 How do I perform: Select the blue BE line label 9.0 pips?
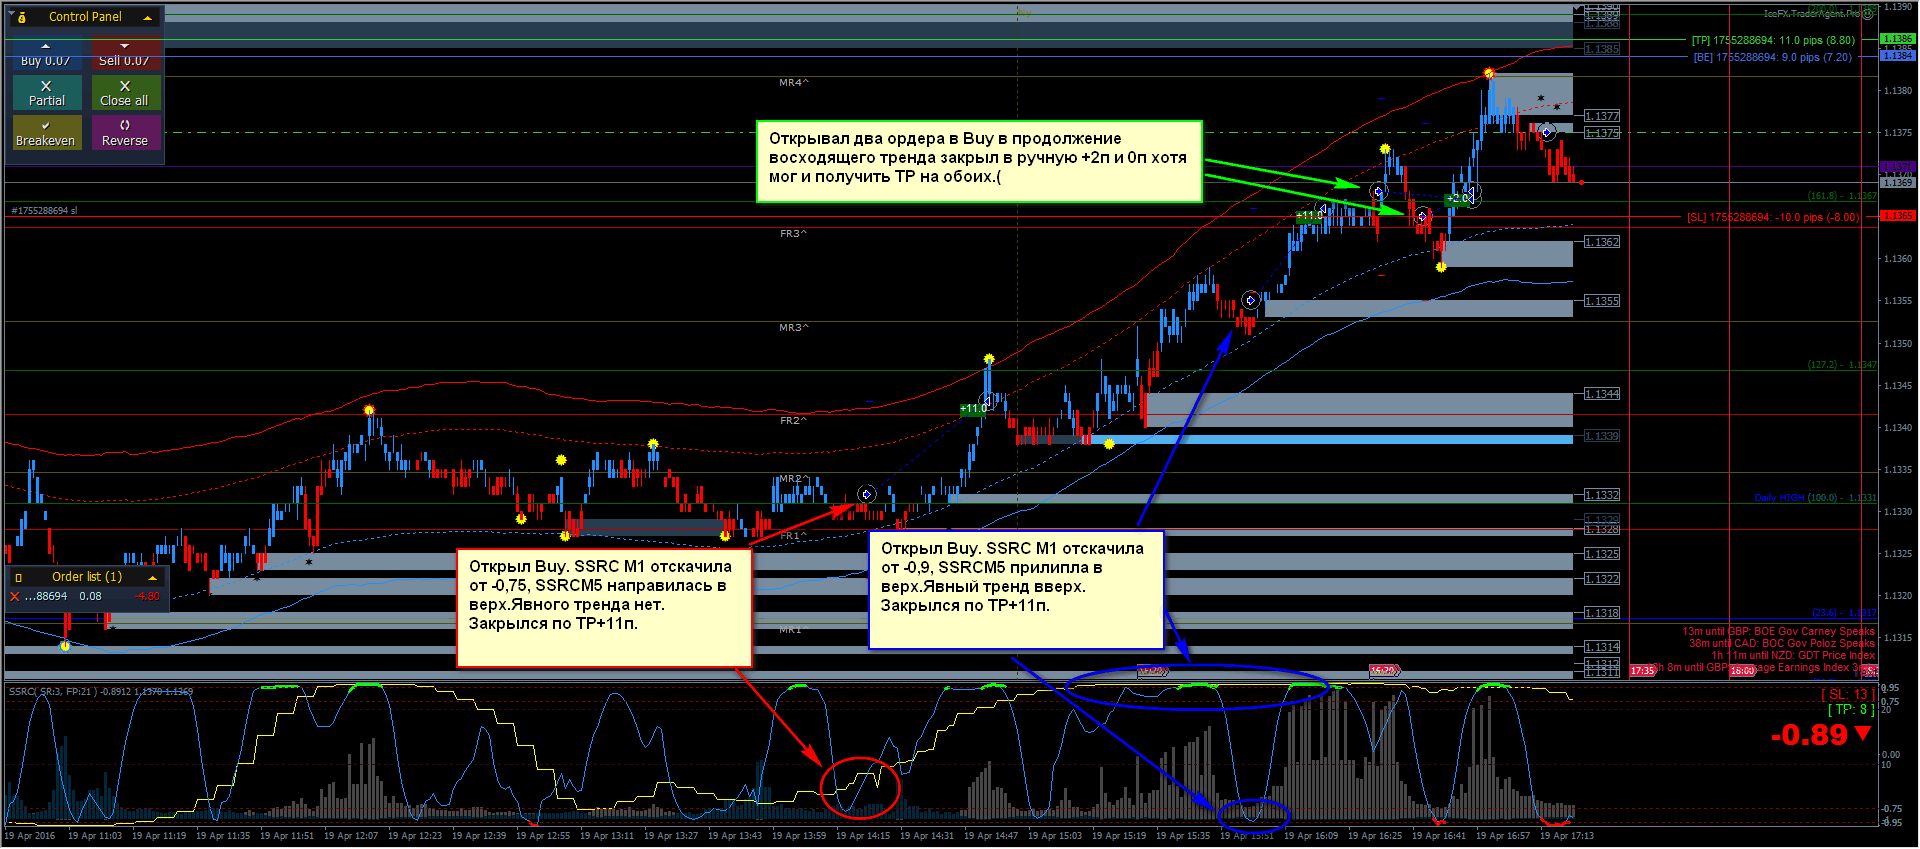click(1772, 58)
